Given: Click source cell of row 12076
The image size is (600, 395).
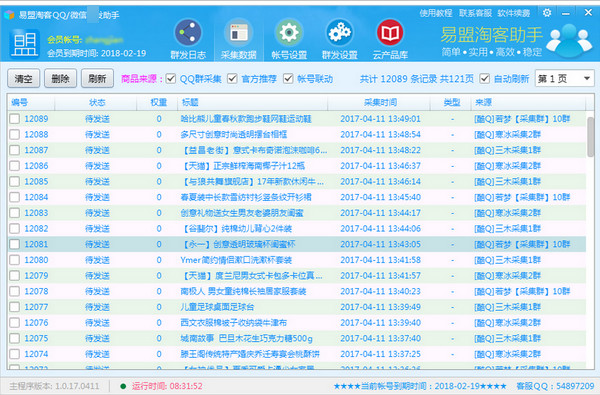Looking at the screenshot, I should click(x=507, y=323).
